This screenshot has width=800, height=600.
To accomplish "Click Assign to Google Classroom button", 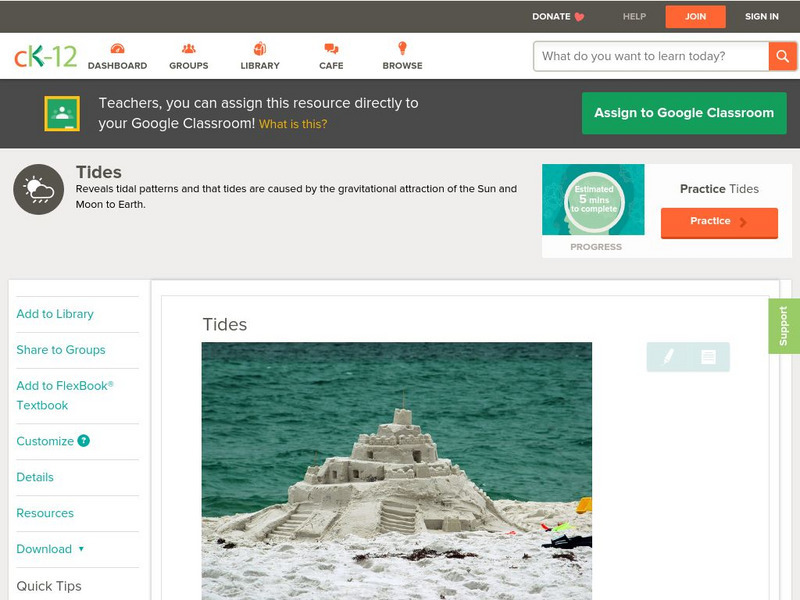I will click(684, 113).
